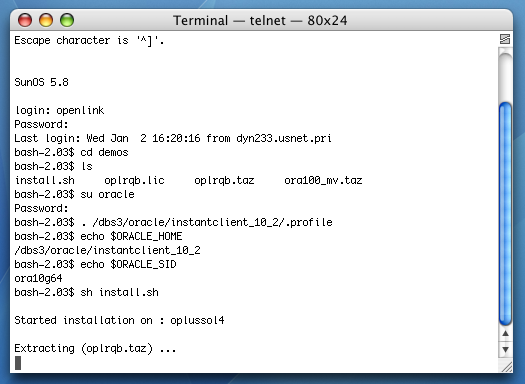Click the 'install.sh' file listing entry
This screenshot has height=384, width=525.
click(x=45, y=180)
